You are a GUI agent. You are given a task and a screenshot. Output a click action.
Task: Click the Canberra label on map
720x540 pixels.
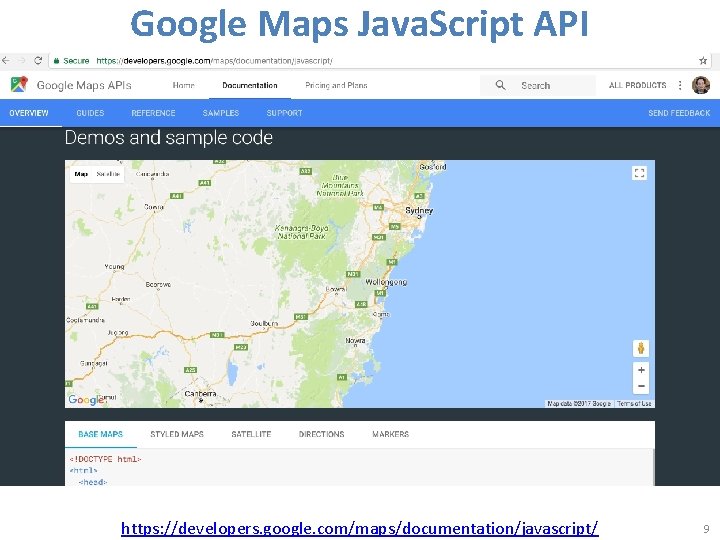(x=200, y=394)
